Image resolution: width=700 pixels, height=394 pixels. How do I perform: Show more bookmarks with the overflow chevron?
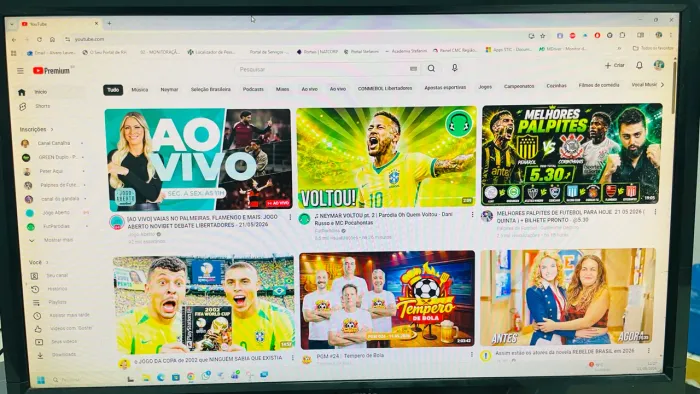[619, 48]
